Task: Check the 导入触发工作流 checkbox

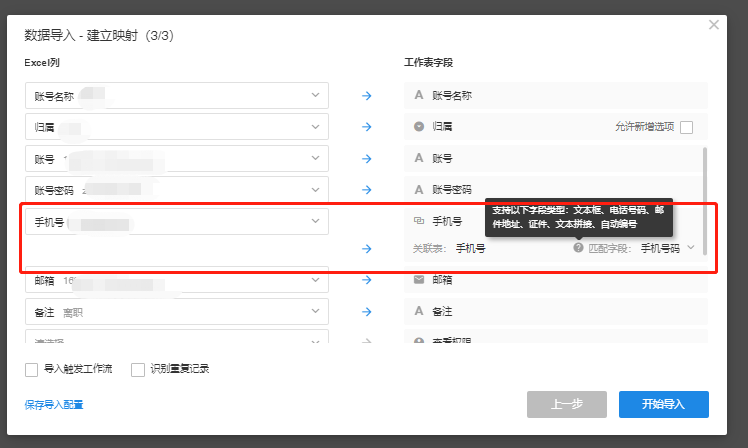Action: 32,370
